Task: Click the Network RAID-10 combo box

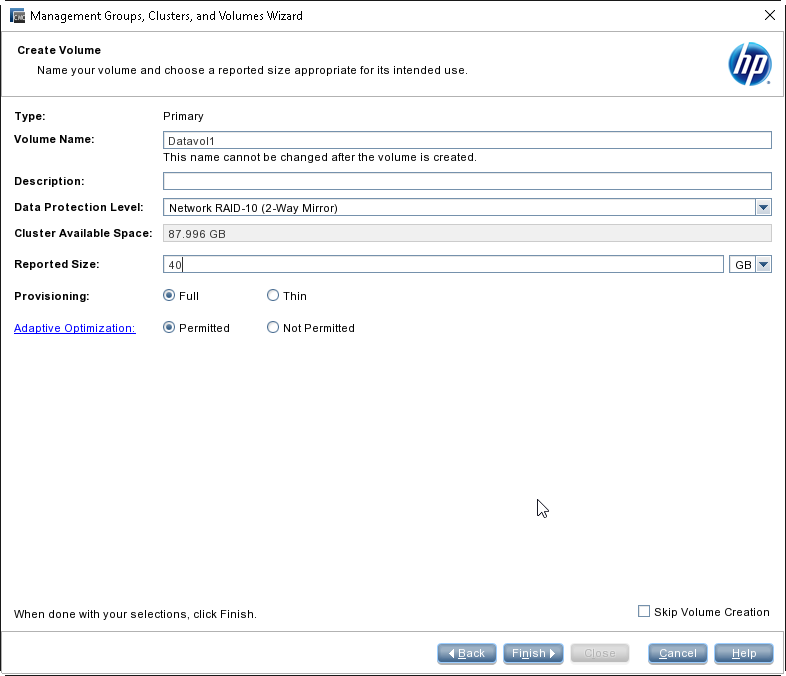Action: coord(467,207)
